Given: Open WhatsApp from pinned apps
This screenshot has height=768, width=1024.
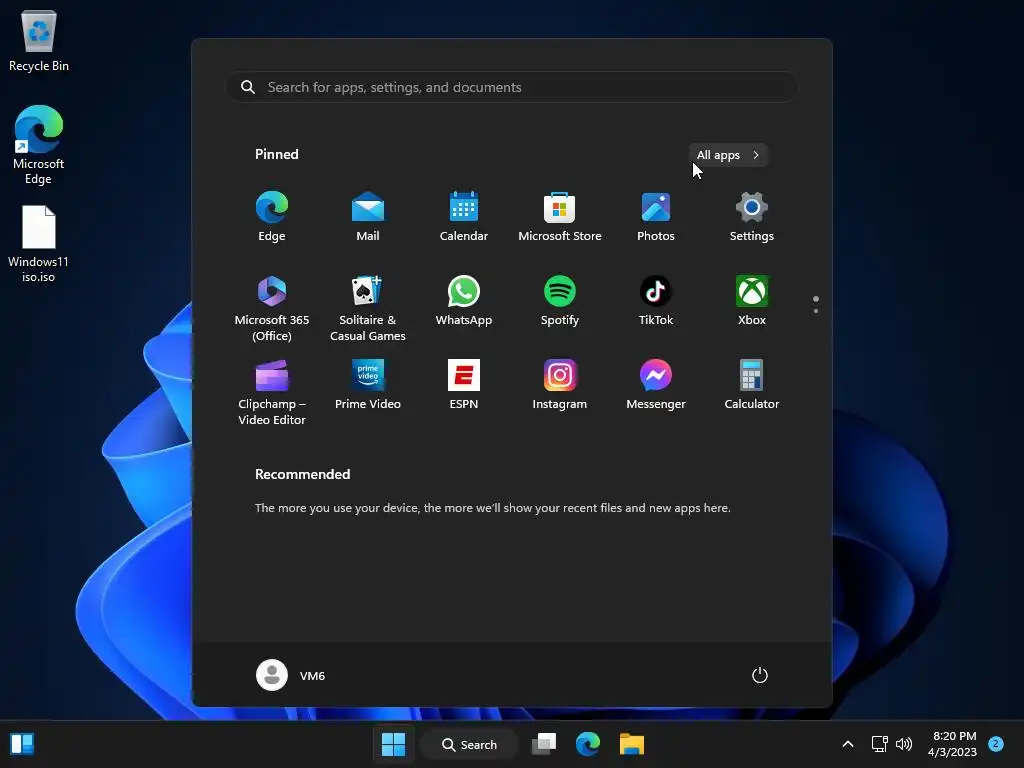Looking at the screenshot, I should [x=464, y=300].
